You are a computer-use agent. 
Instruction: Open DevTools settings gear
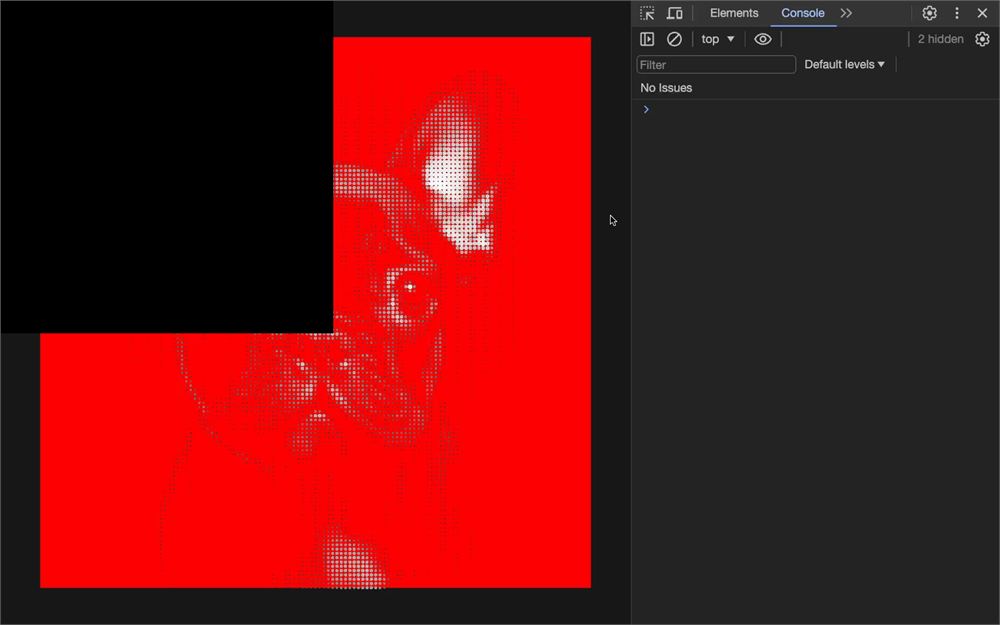click(930, 13)
